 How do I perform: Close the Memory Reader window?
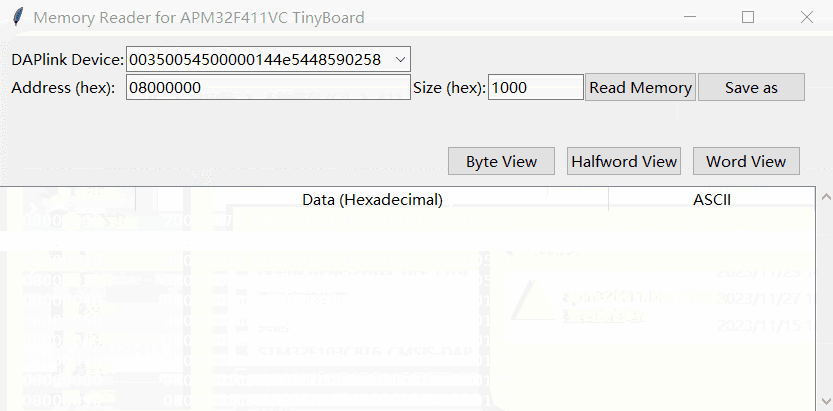806,17
